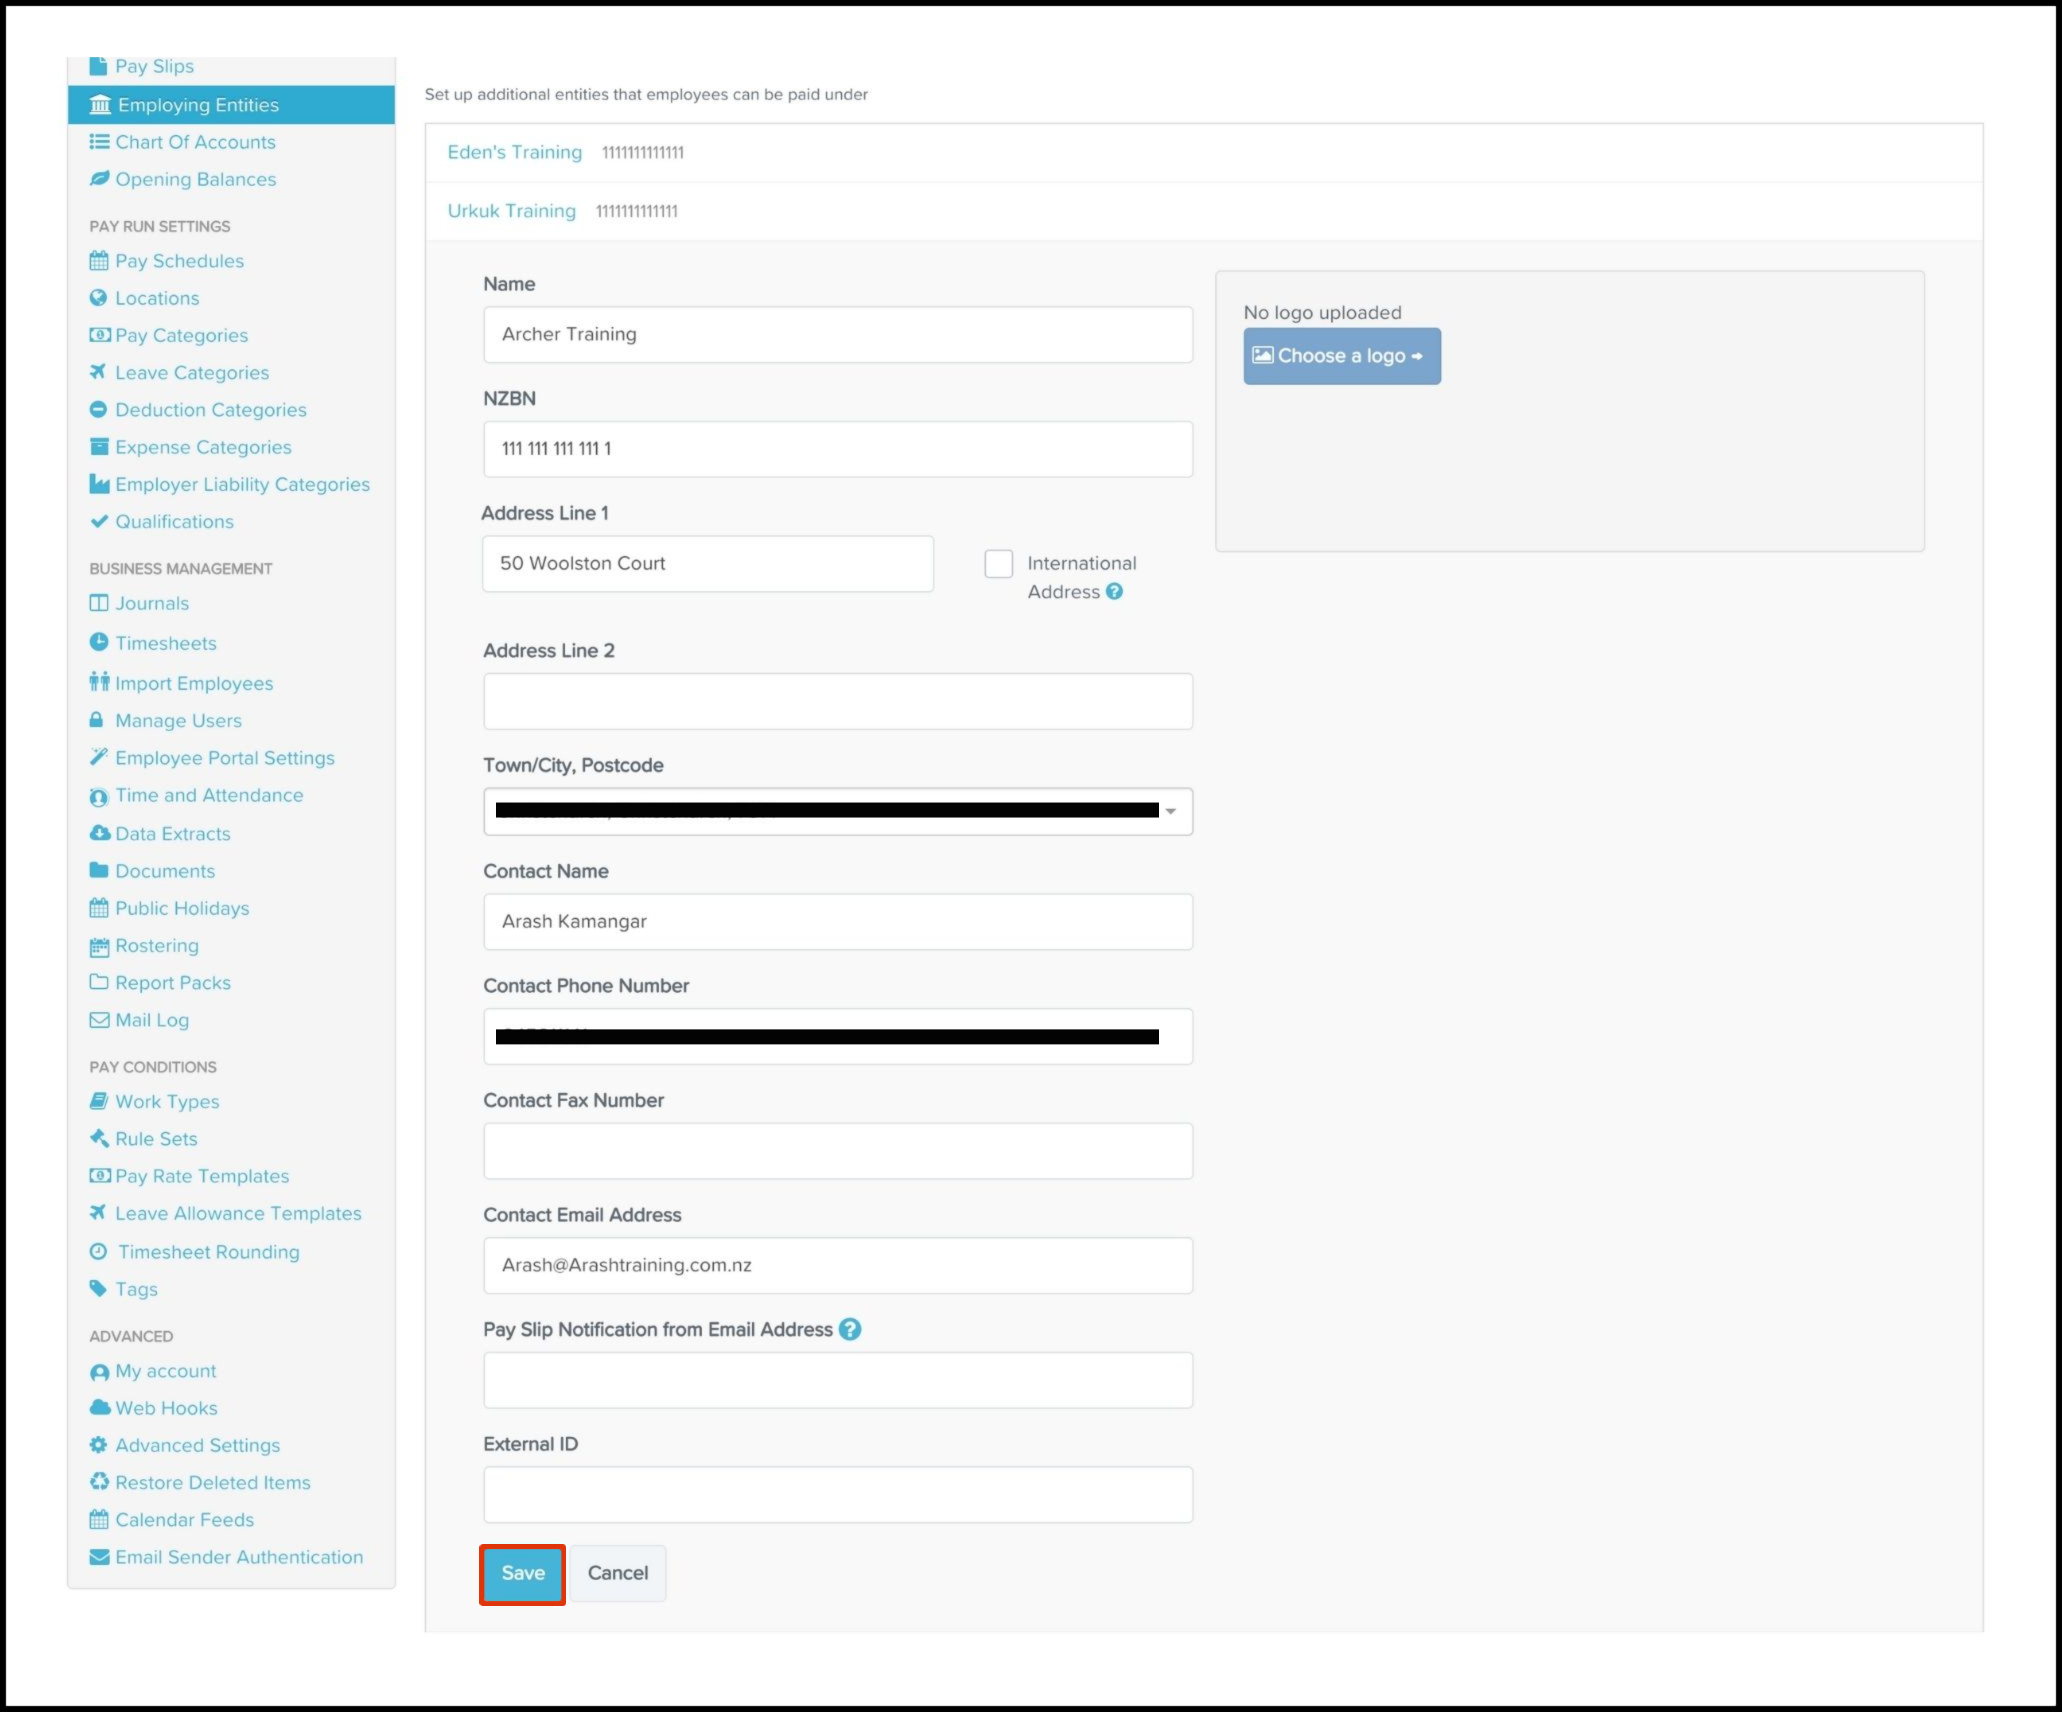This screenshot has height=1712, width=2062.
Task: Open Urkuk Training entity link
Action: pos(511,211)
